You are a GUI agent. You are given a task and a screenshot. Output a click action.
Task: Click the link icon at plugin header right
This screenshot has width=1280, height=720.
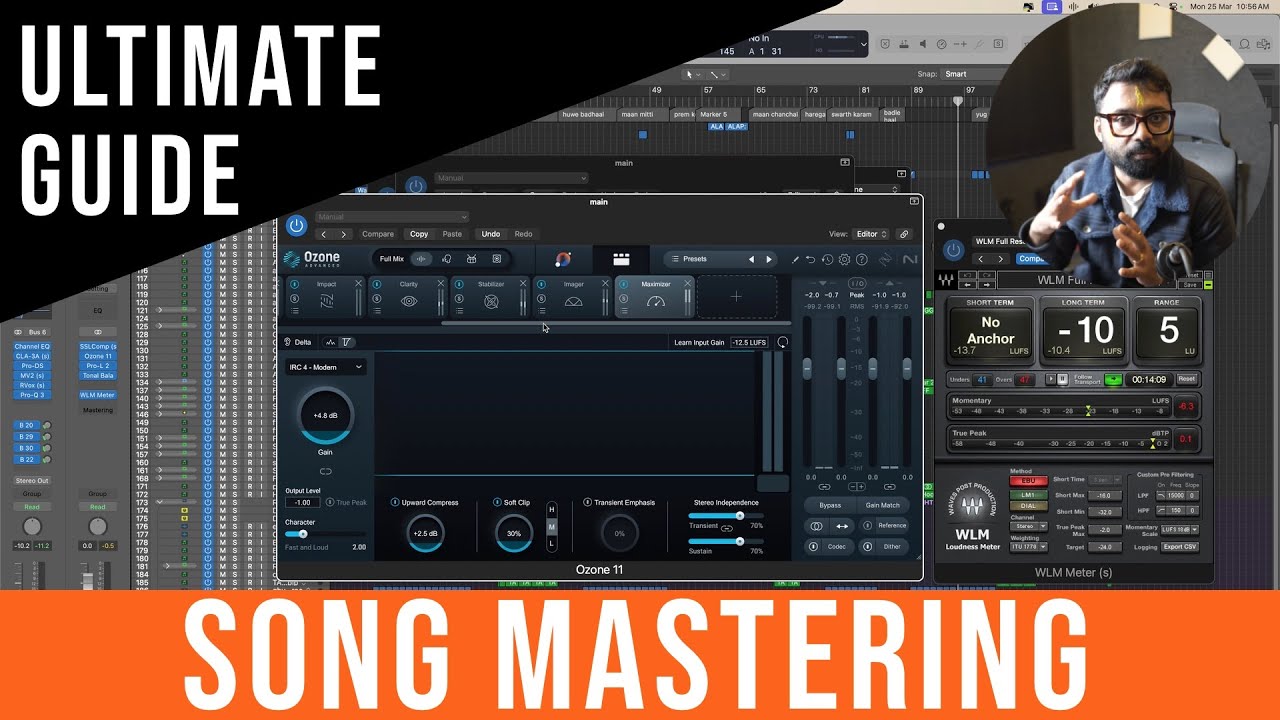[x=904, y=234]
